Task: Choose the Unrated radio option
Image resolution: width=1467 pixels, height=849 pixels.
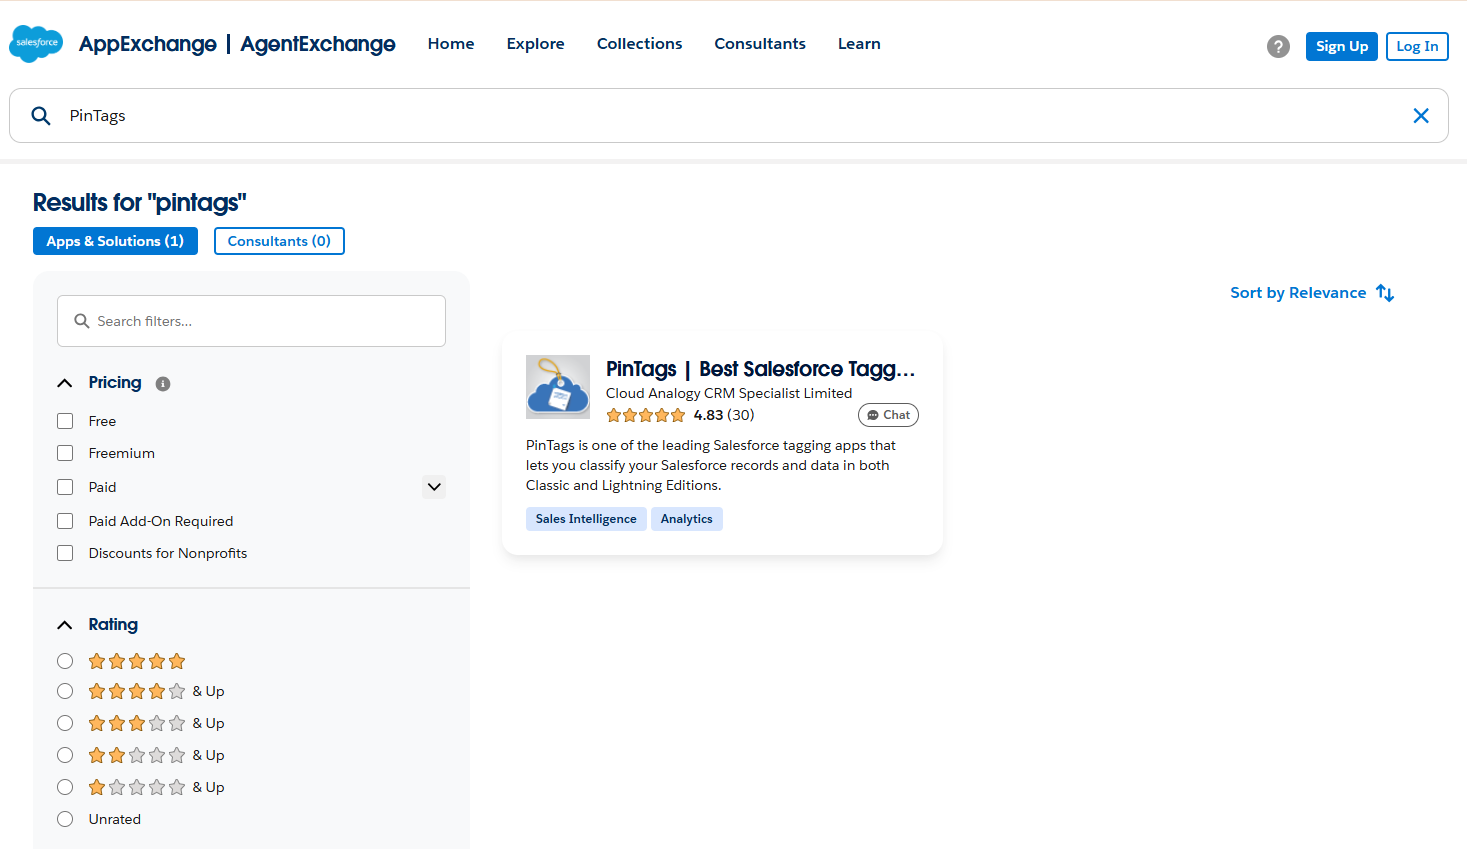Action: point(65,819)
